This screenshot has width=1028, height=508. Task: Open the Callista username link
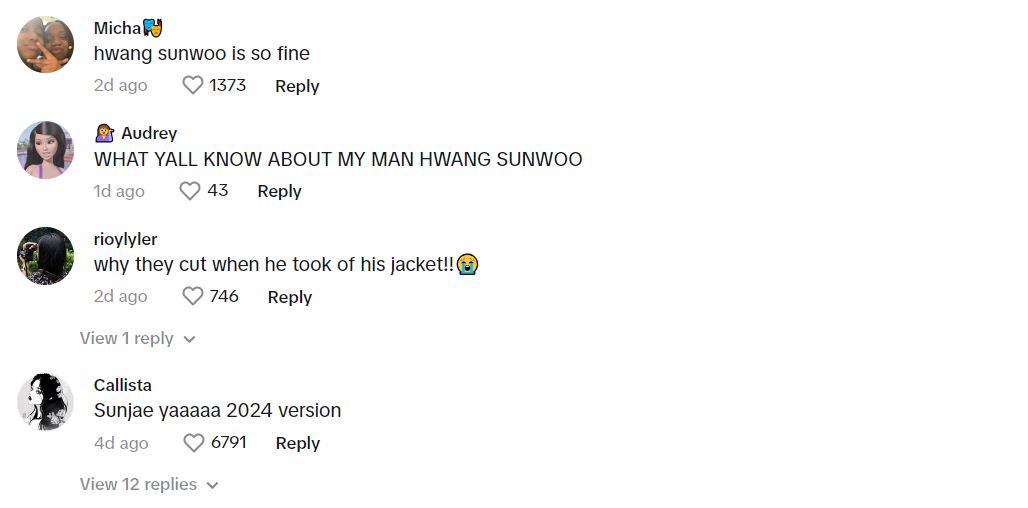tap(123, 385)
